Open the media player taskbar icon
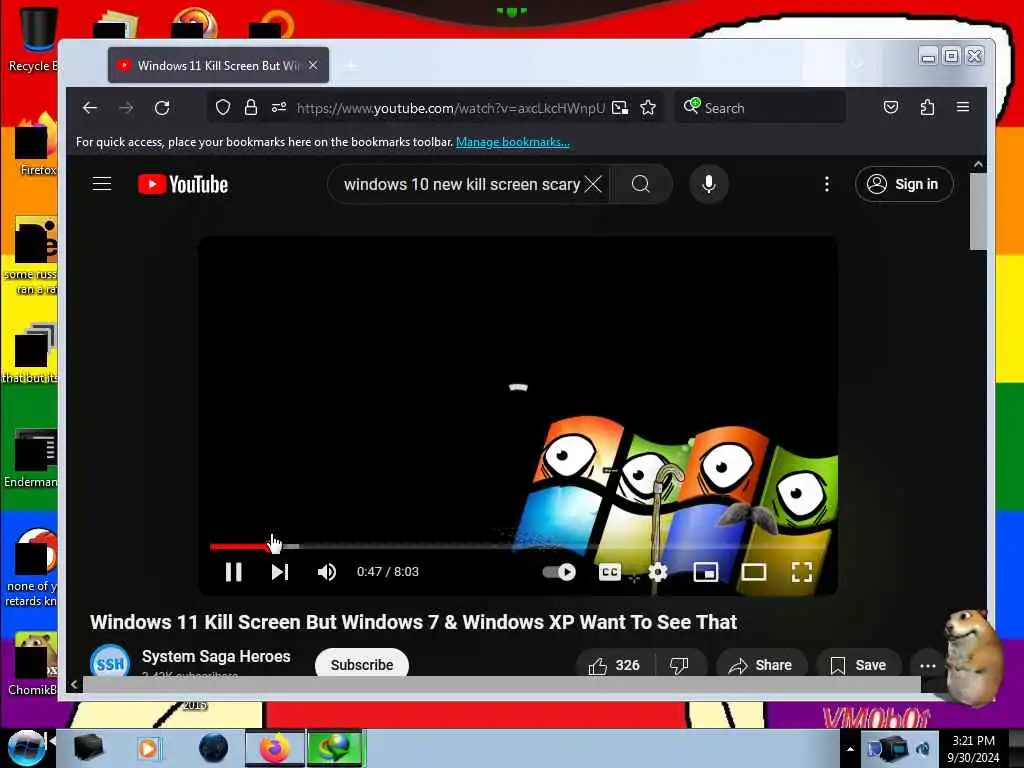 point(149,748)
